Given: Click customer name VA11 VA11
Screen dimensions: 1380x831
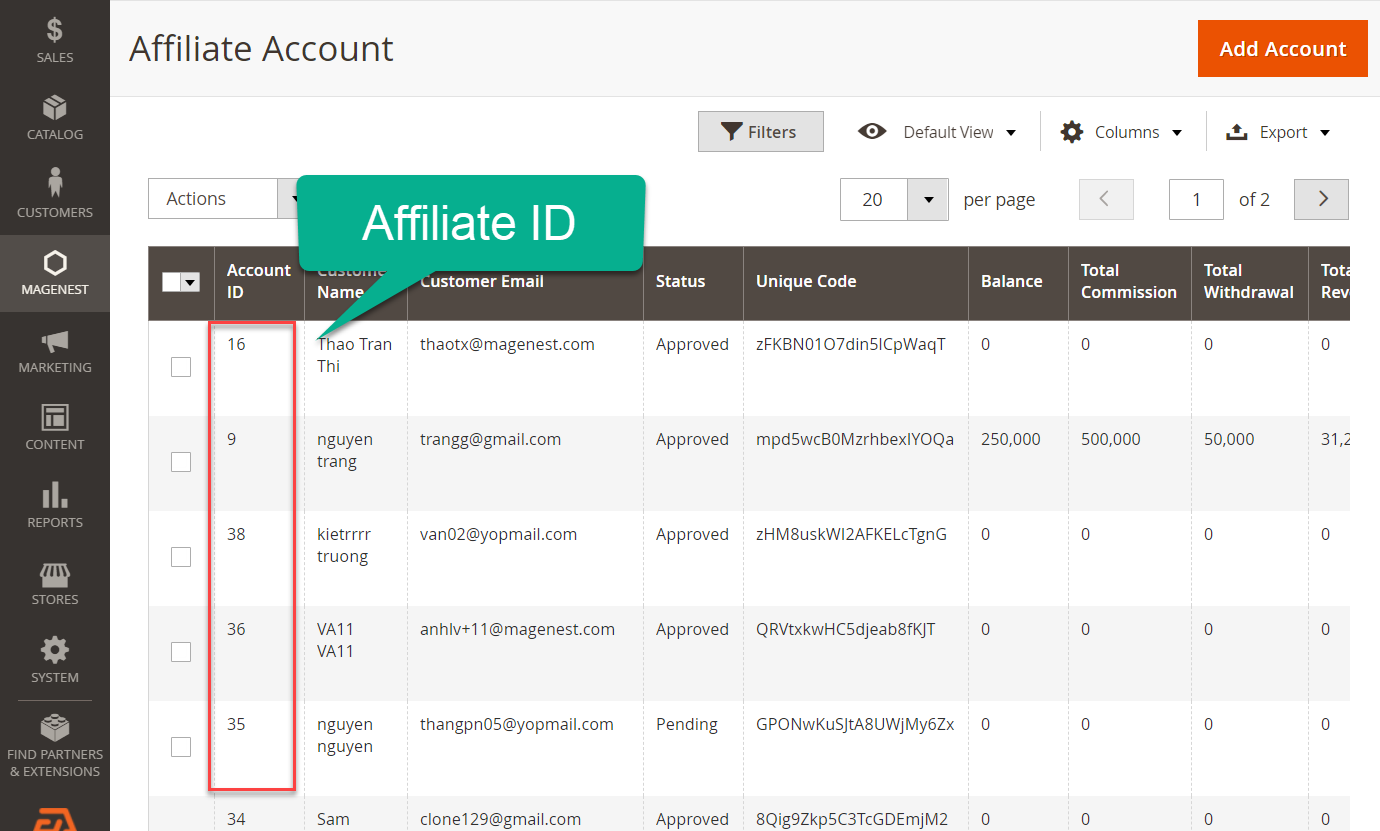Looking at the screenshot, I should click(336, 640).
